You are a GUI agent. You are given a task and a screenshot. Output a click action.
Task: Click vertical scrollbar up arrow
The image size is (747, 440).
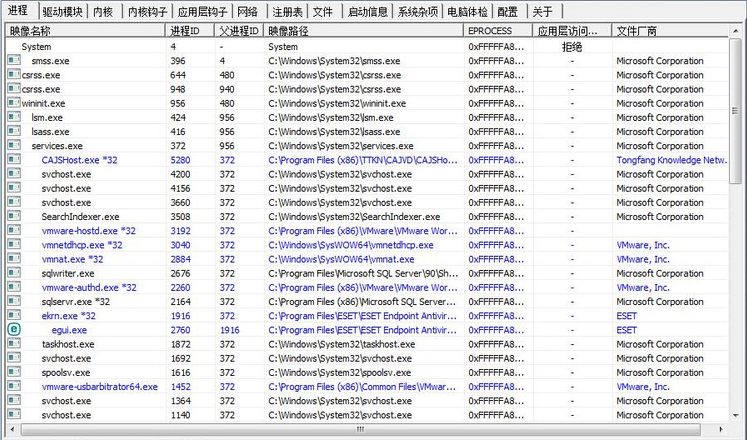point(736,31)
